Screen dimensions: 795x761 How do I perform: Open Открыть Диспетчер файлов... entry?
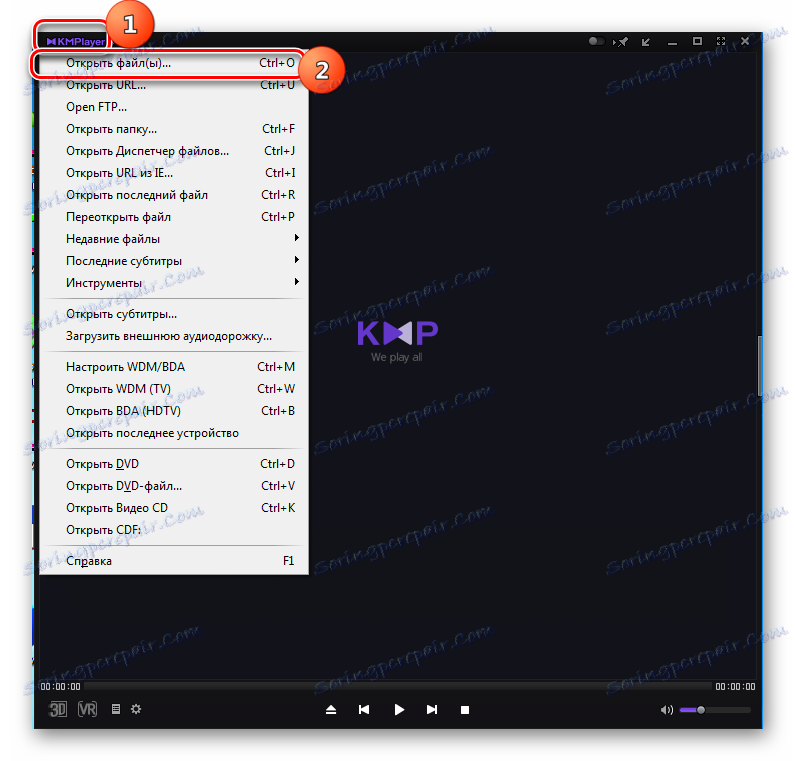tap(174, 151)
